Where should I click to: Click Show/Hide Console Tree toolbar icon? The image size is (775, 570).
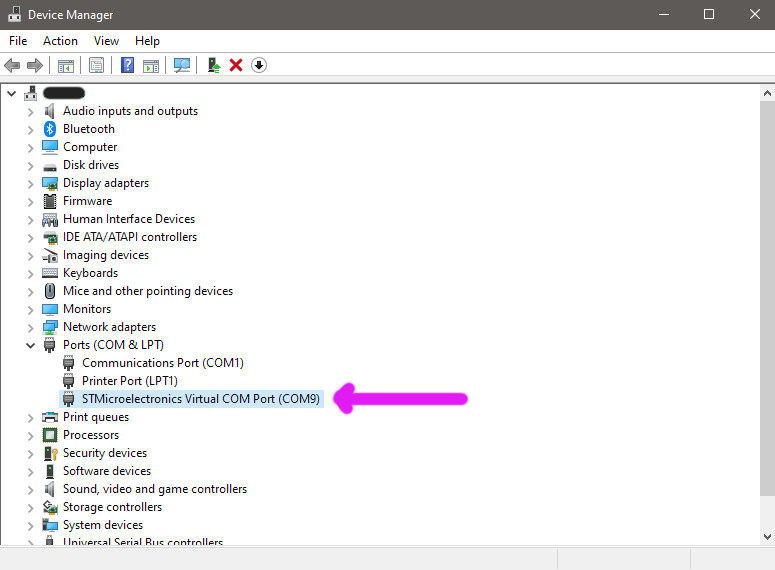pos(65,65)
